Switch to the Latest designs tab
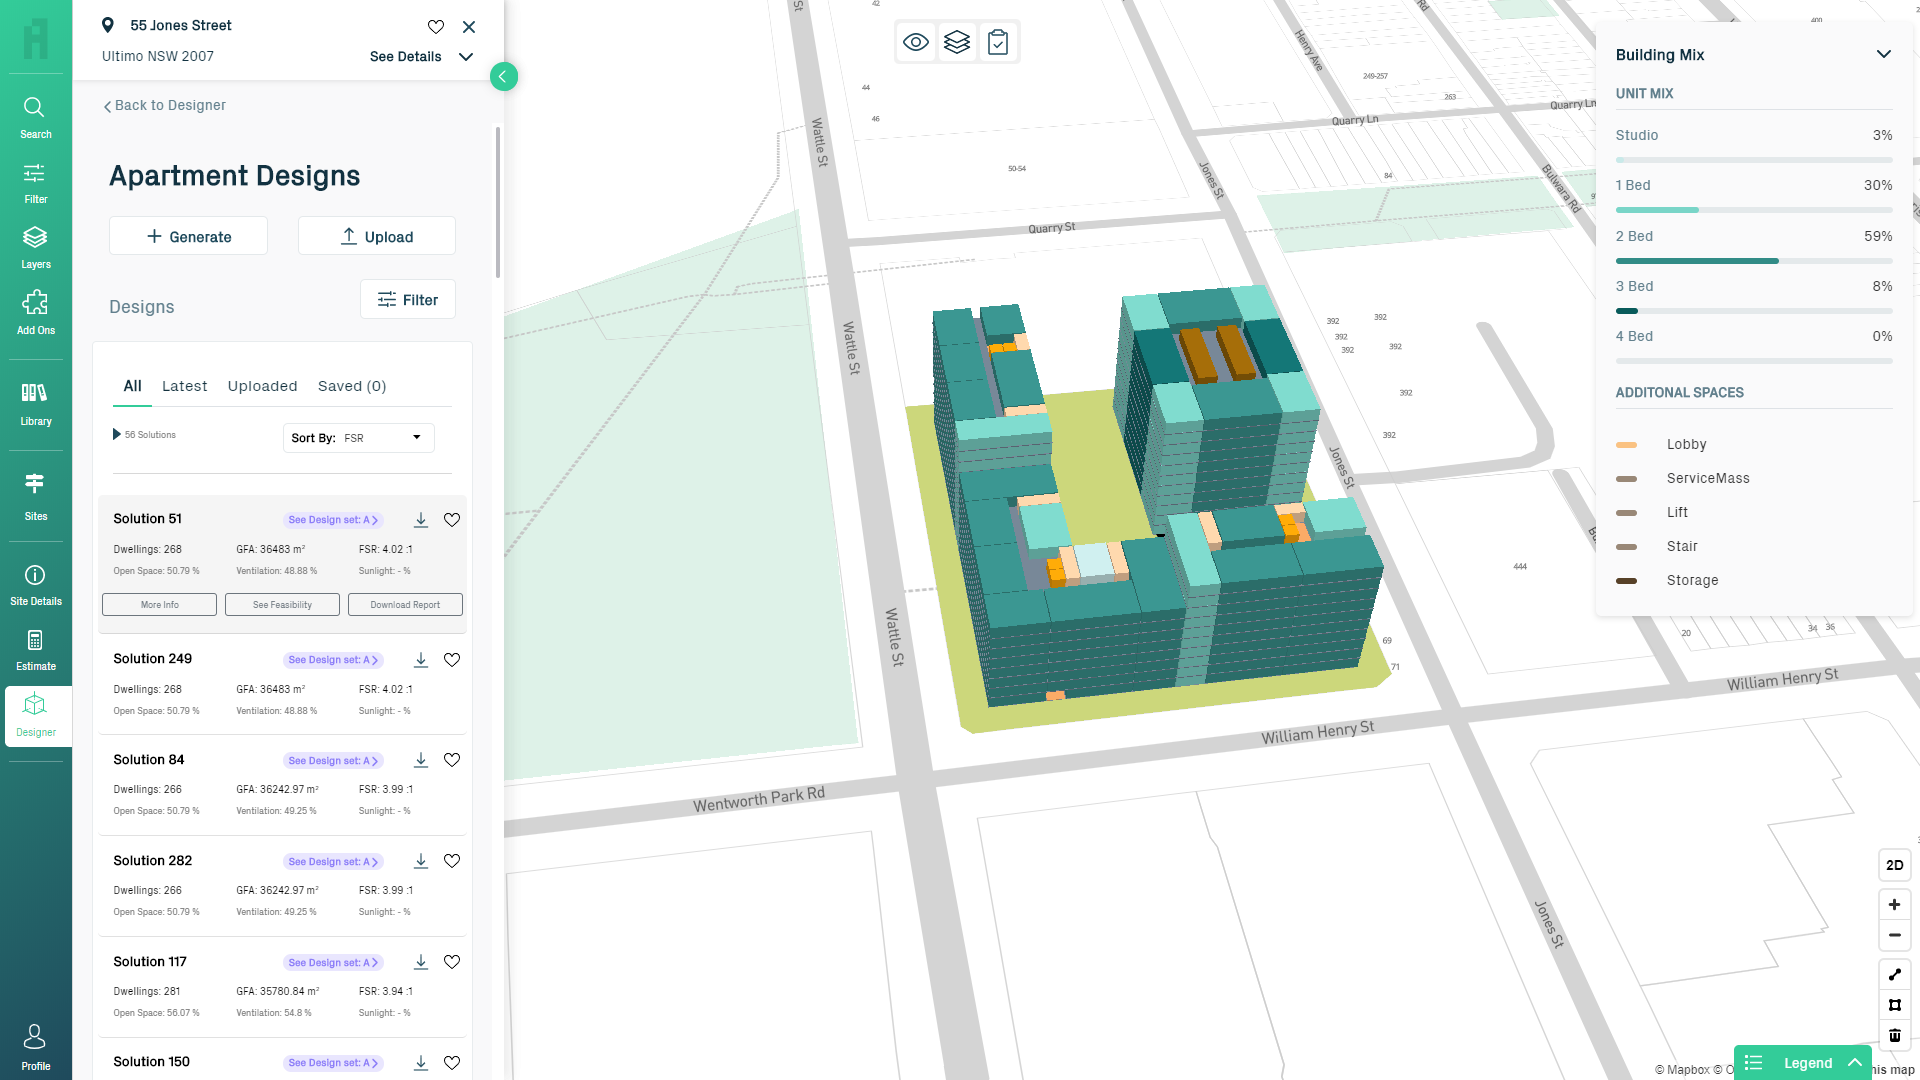 [185, 386]
